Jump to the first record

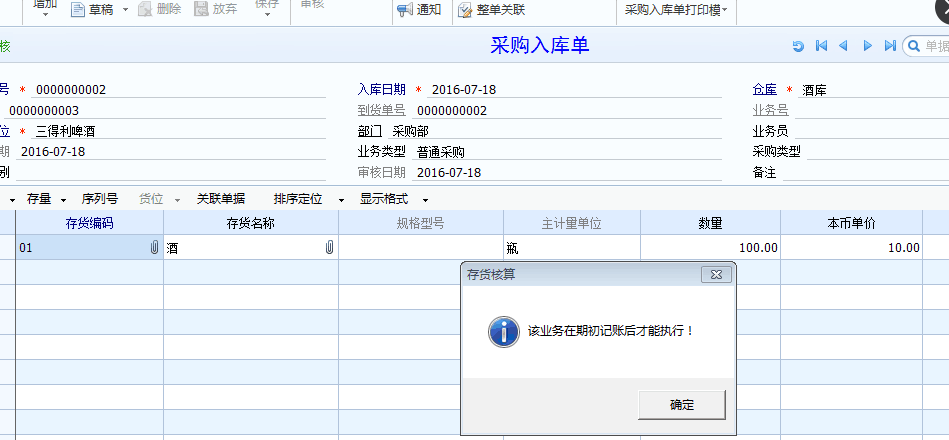coord(821,46)
